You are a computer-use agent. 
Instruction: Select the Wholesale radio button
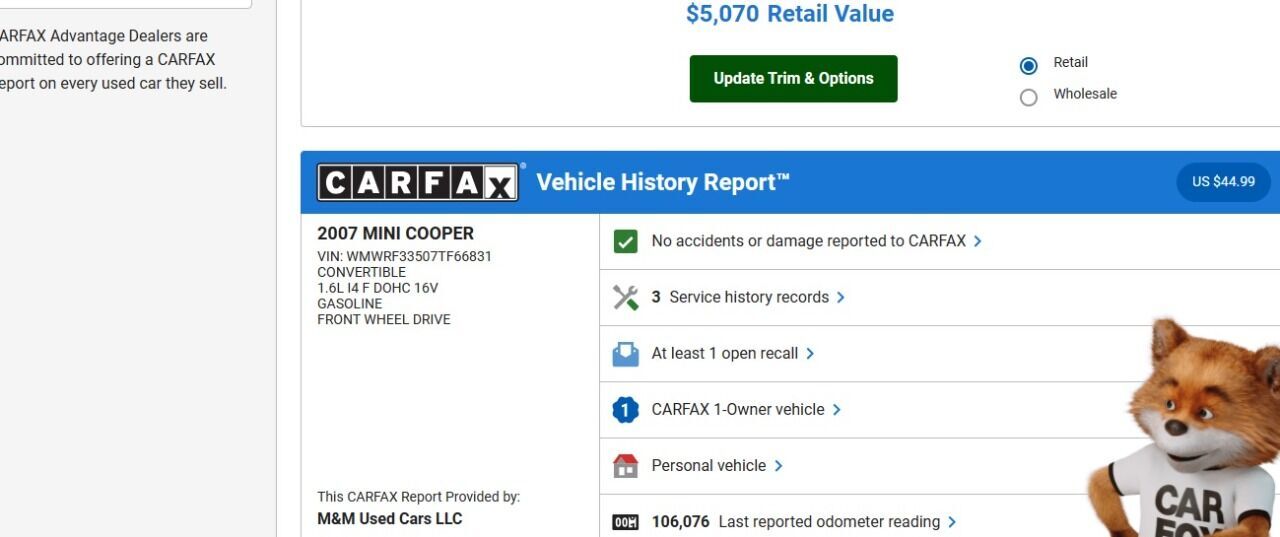(1028, 97)
